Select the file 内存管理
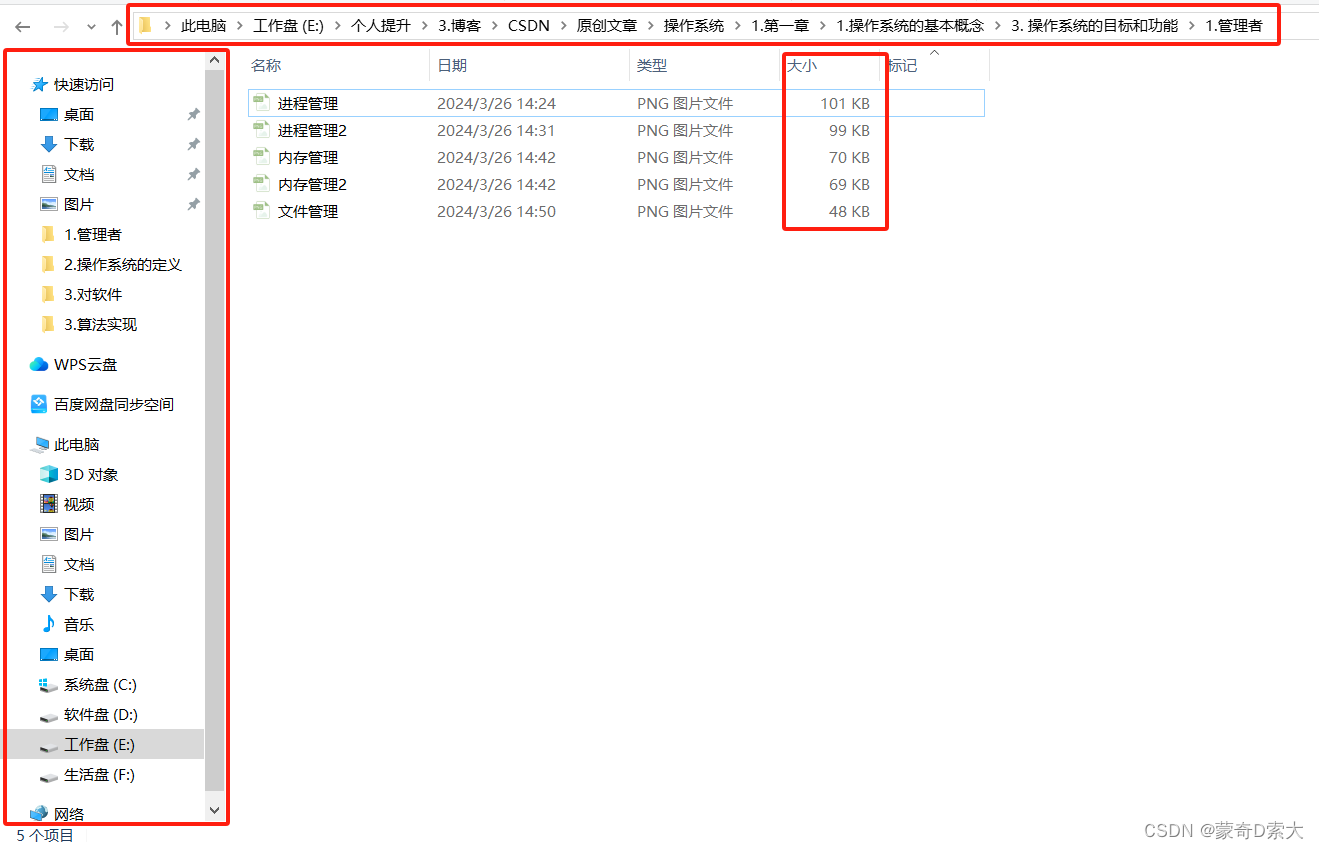This screenshot has width=1319, height=849. tap(308, 157)
